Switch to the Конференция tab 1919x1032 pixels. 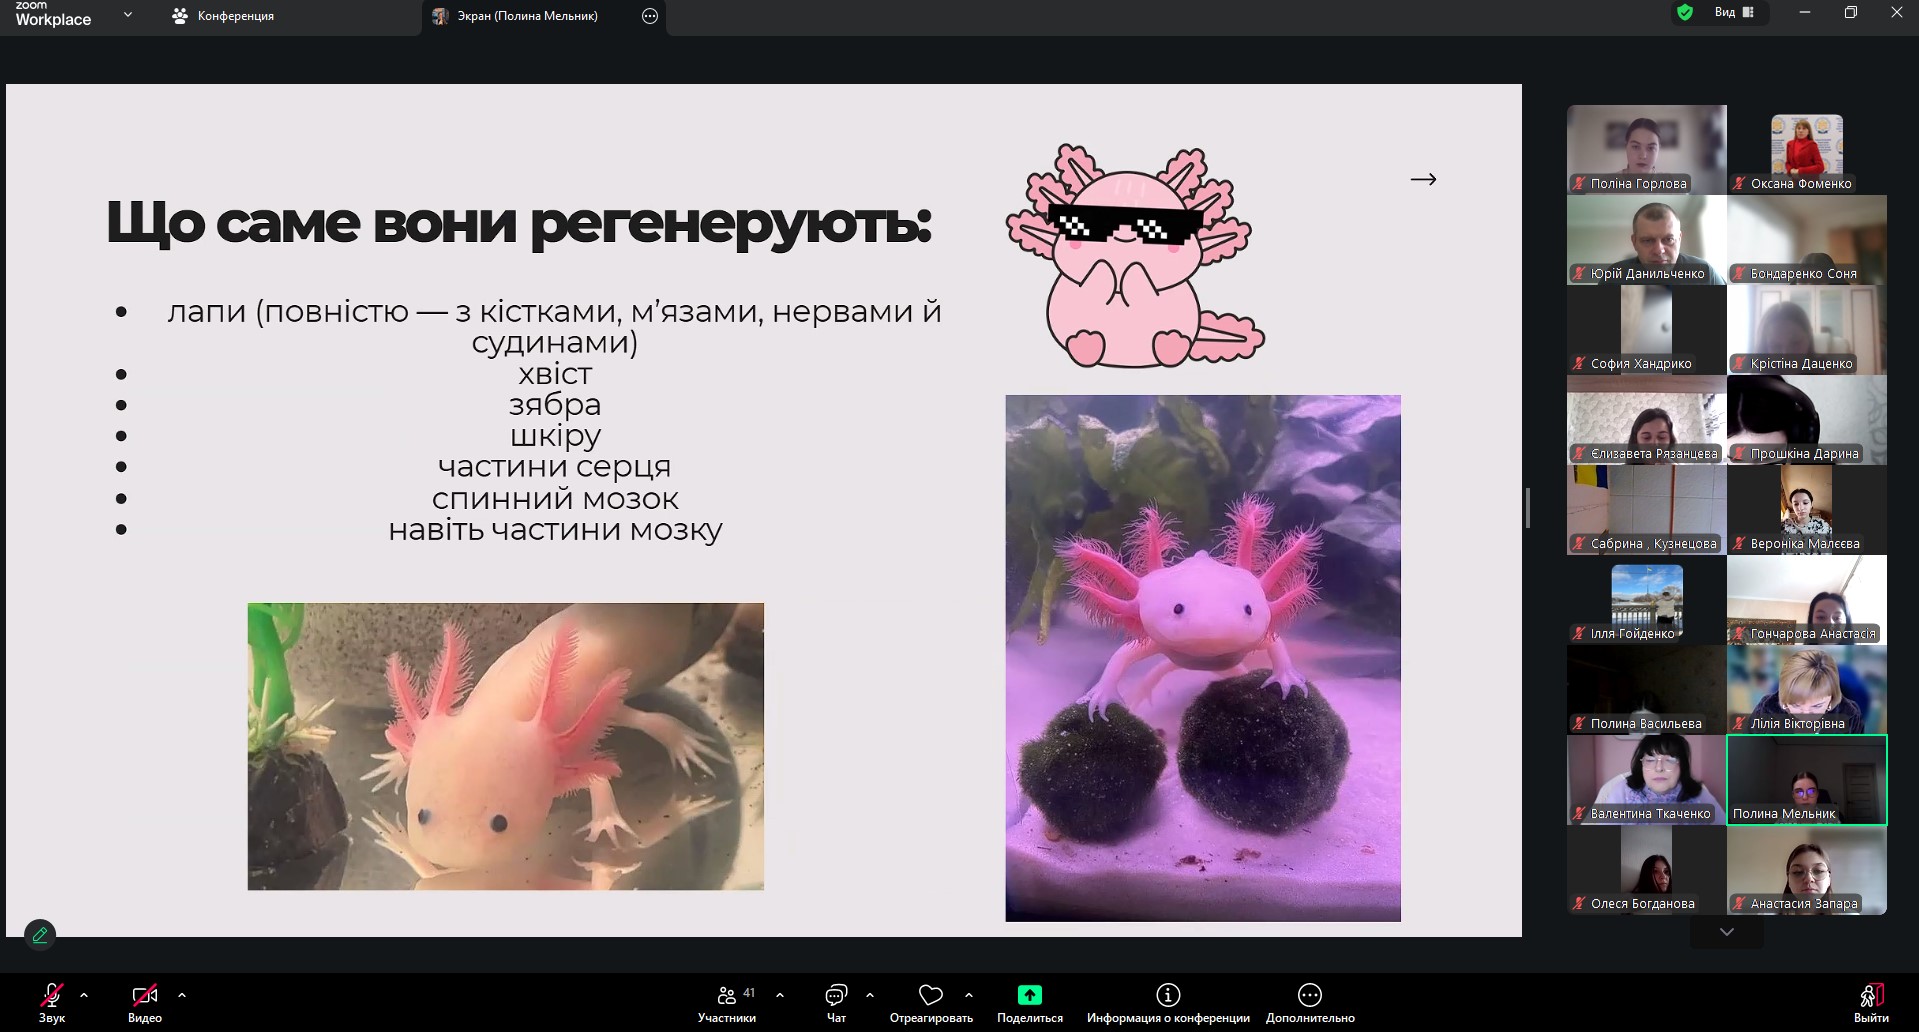pos(223,16)
